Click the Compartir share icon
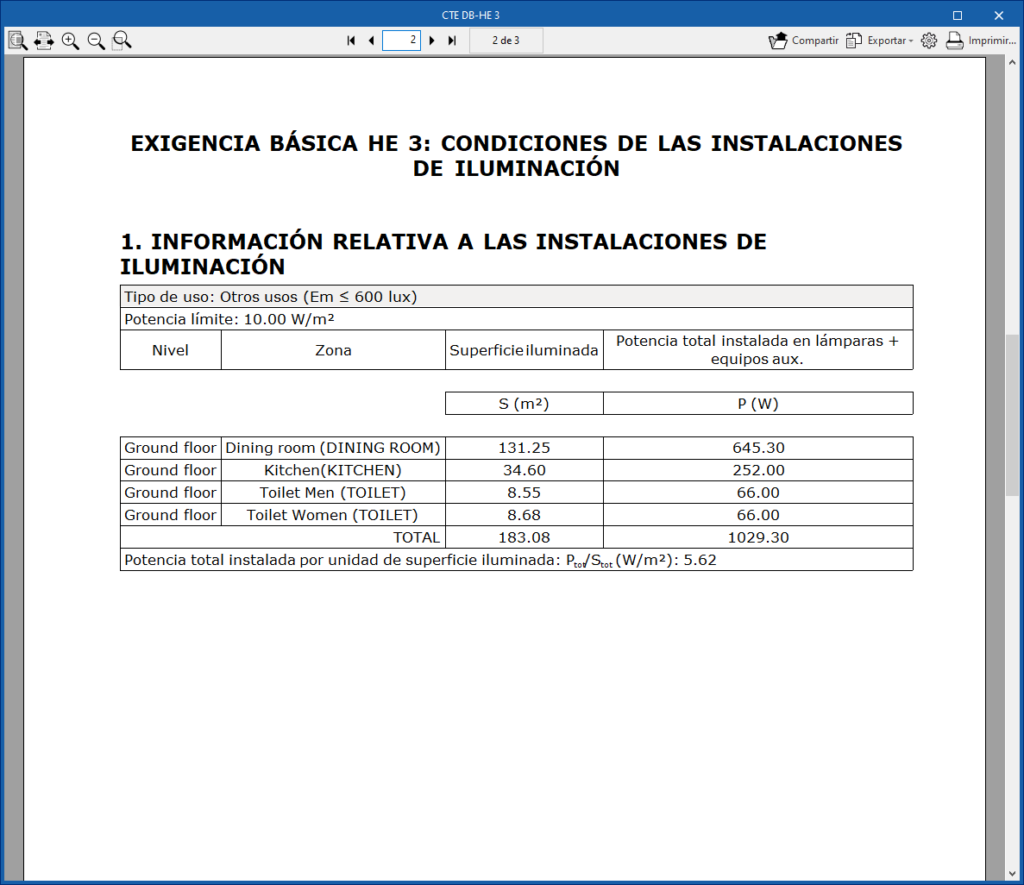Screen dimensions: 1024x885 click(x=778, y=40)
